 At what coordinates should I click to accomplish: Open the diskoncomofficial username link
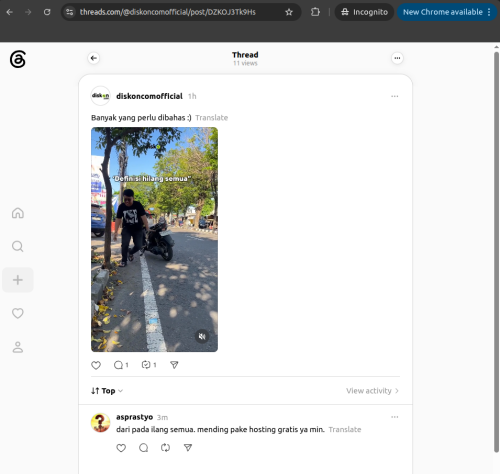click(x=149, y=96)
